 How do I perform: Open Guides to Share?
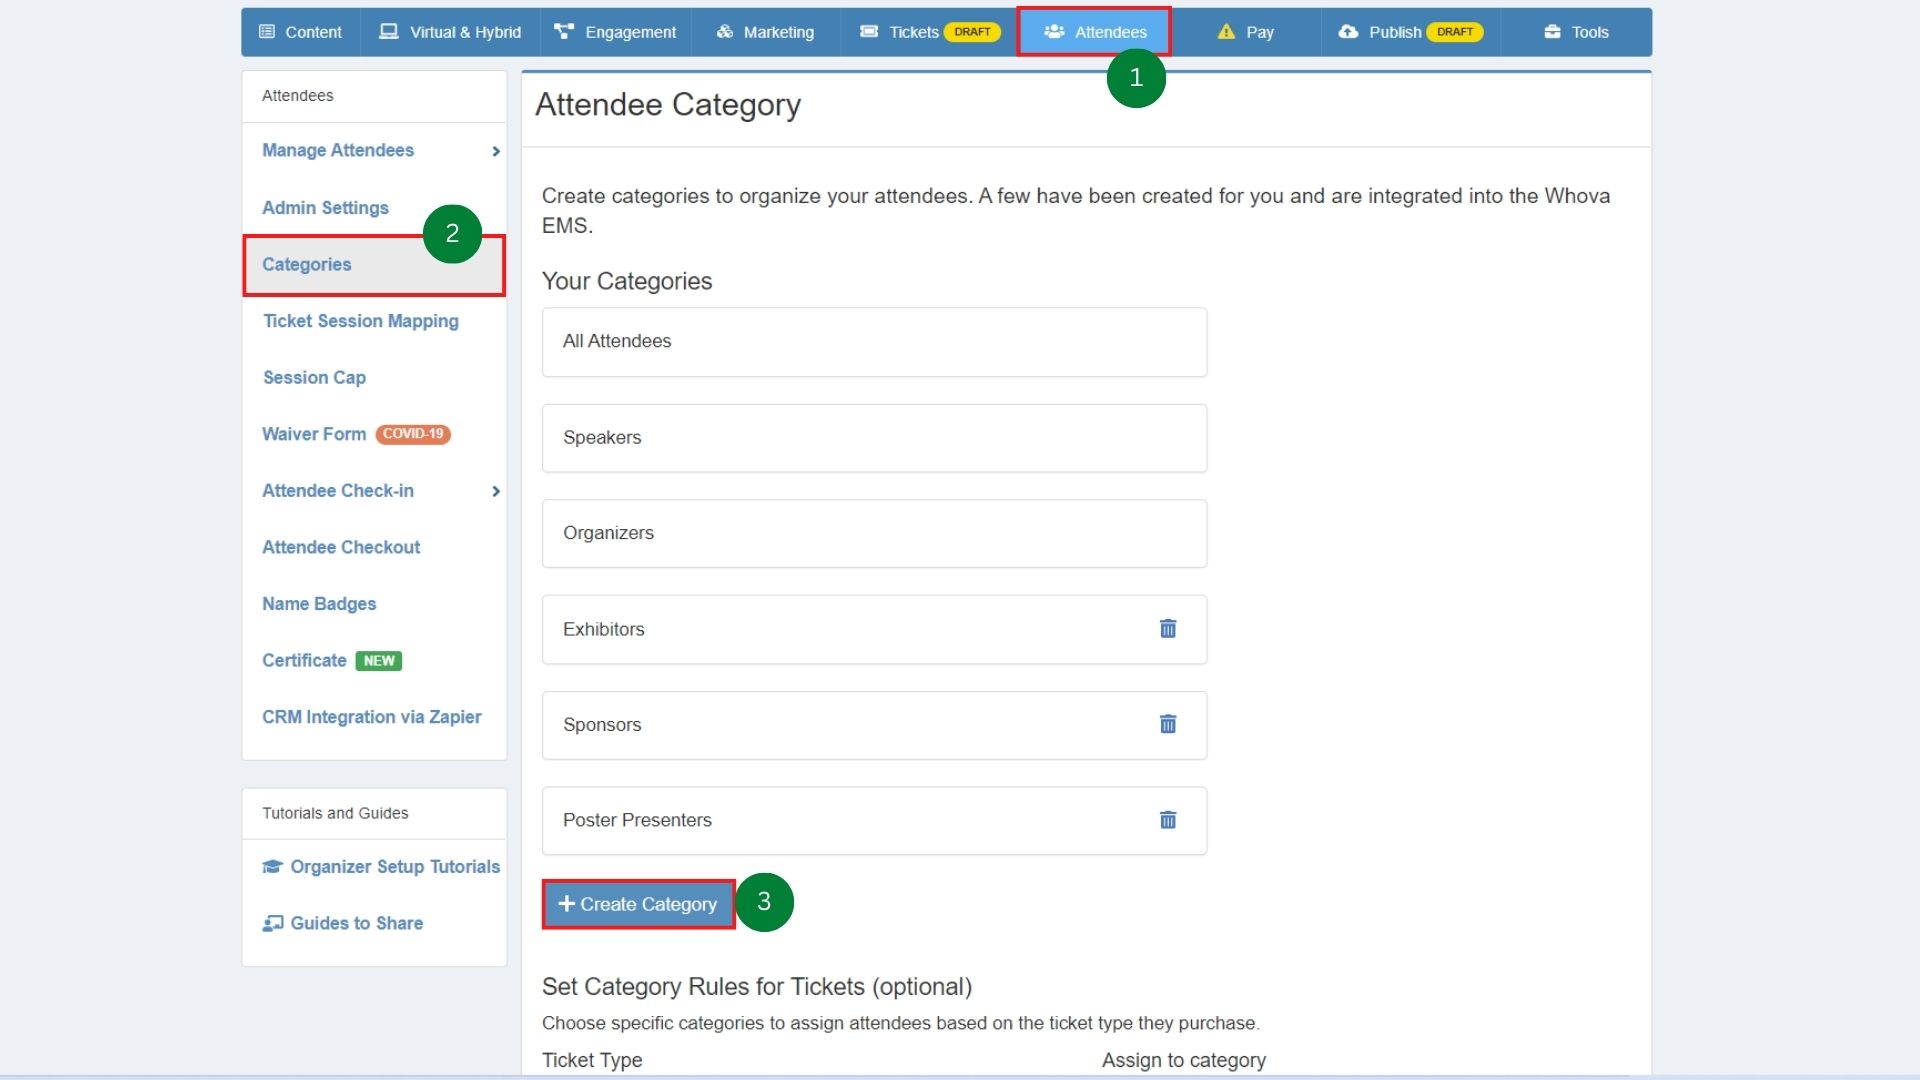pos(355,922)
